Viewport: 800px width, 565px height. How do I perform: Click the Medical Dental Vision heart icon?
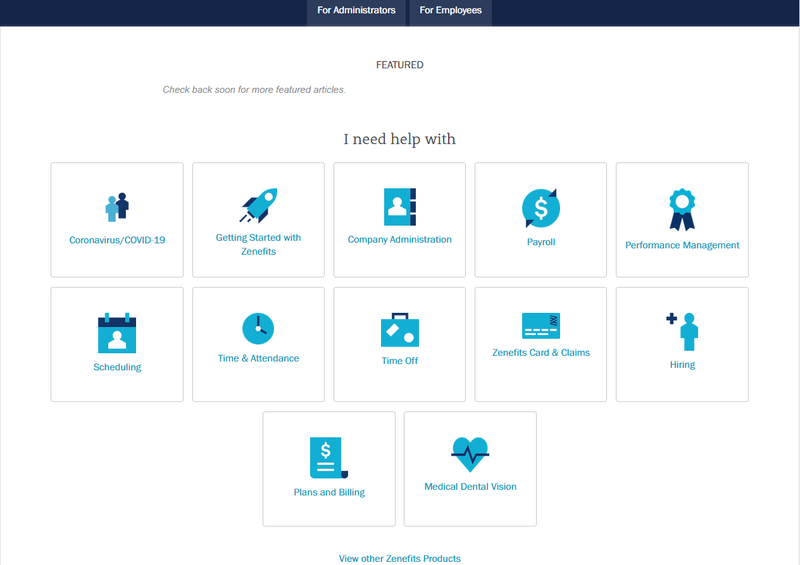tap(470, 454)
